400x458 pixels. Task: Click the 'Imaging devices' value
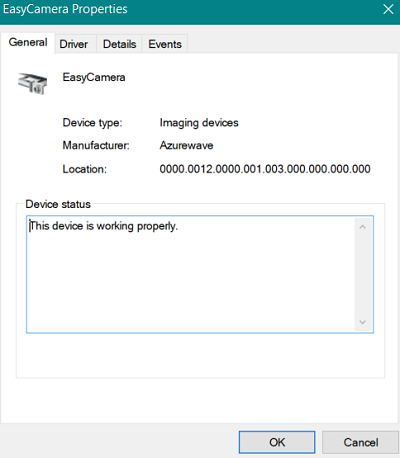199,123
